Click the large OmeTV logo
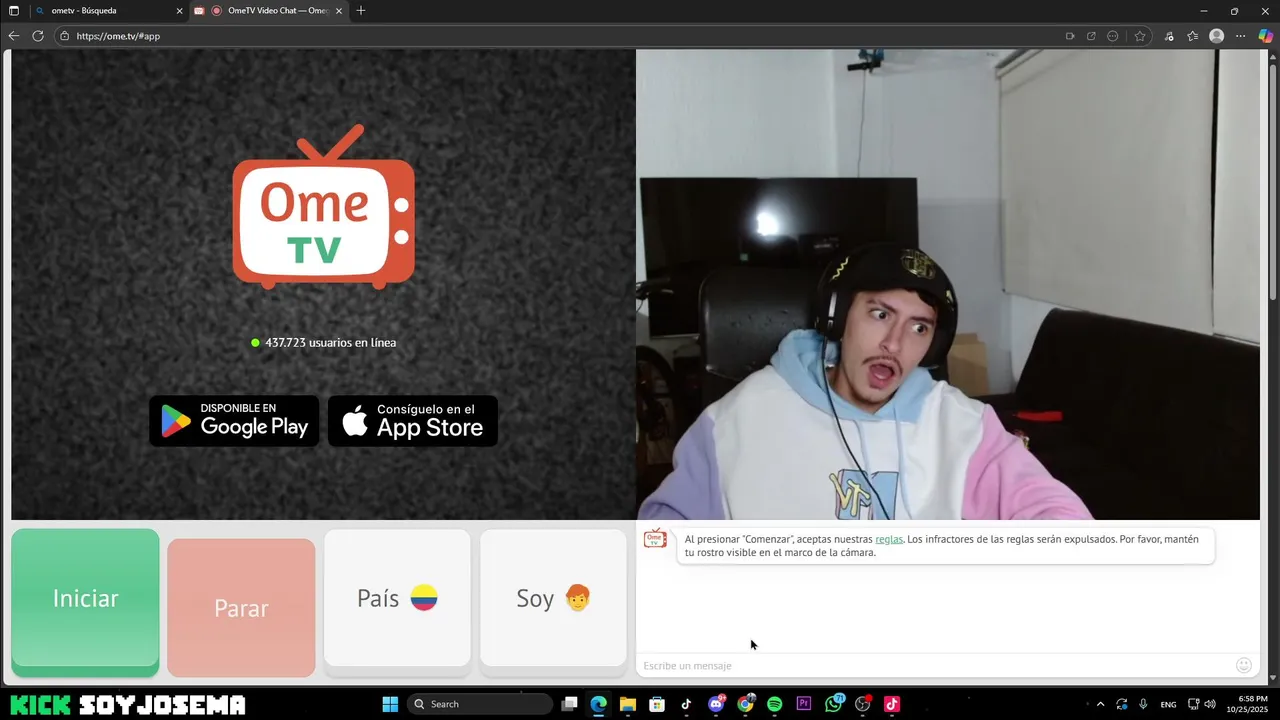Image resolution: width=1280 pixels, height=720 pixels. (x=324, y=207)
